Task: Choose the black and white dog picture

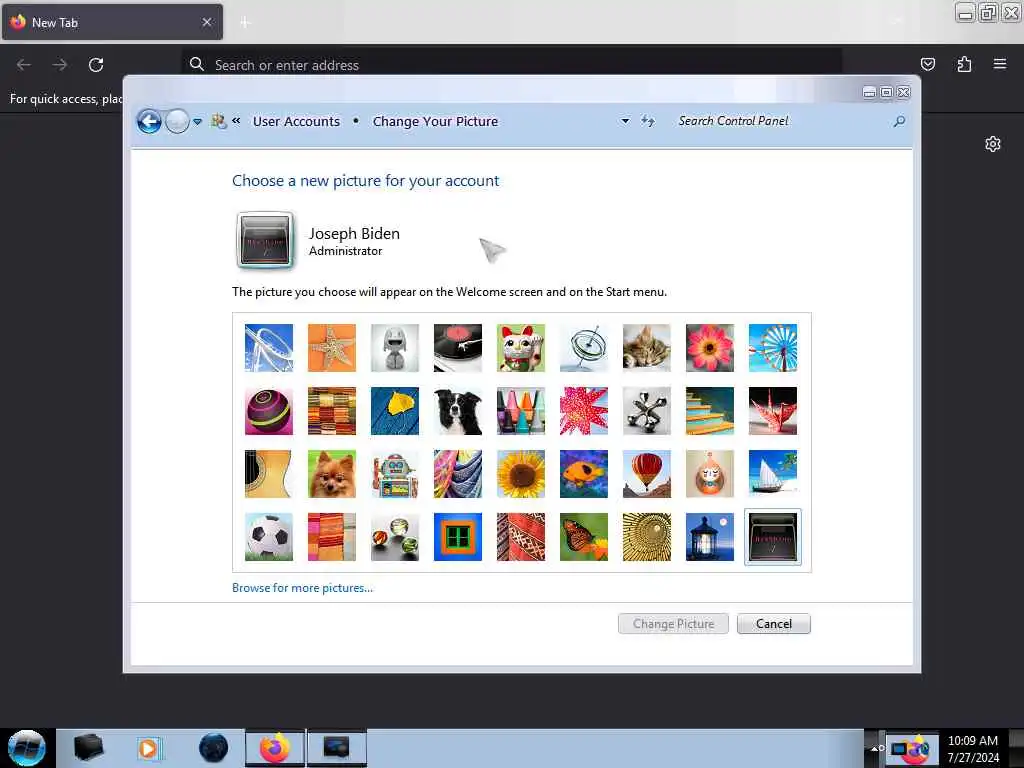Action: click(458, 411)
